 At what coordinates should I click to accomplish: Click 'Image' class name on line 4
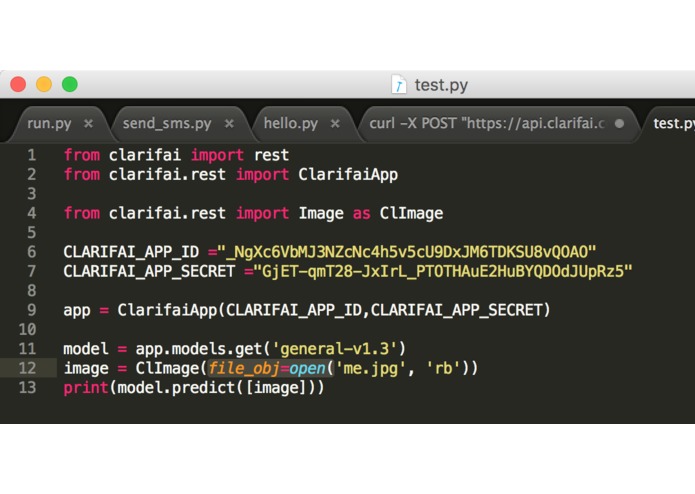pyautogui.click(x=321, y=214)
